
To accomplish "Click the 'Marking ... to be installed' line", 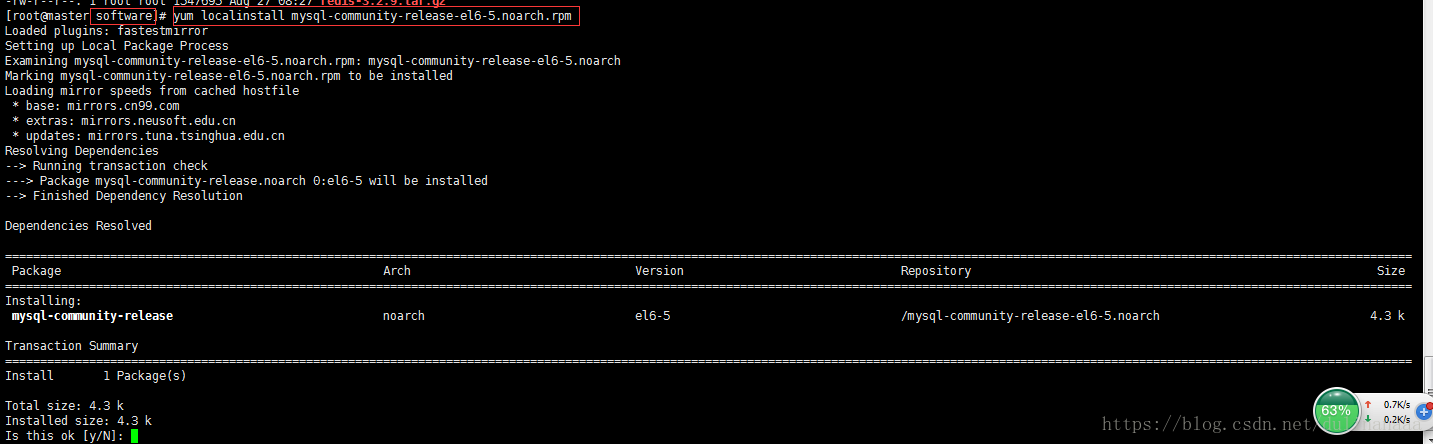I will click(229, 76).
